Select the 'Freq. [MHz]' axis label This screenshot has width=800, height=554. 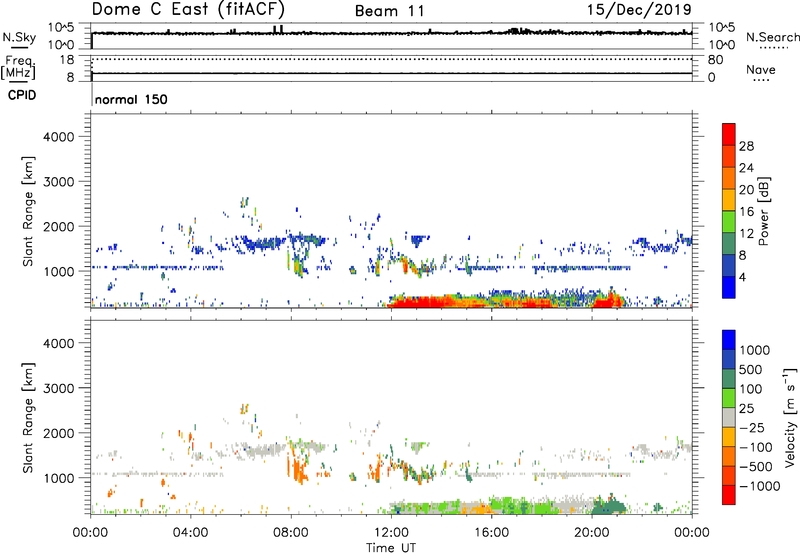(18, 68)
